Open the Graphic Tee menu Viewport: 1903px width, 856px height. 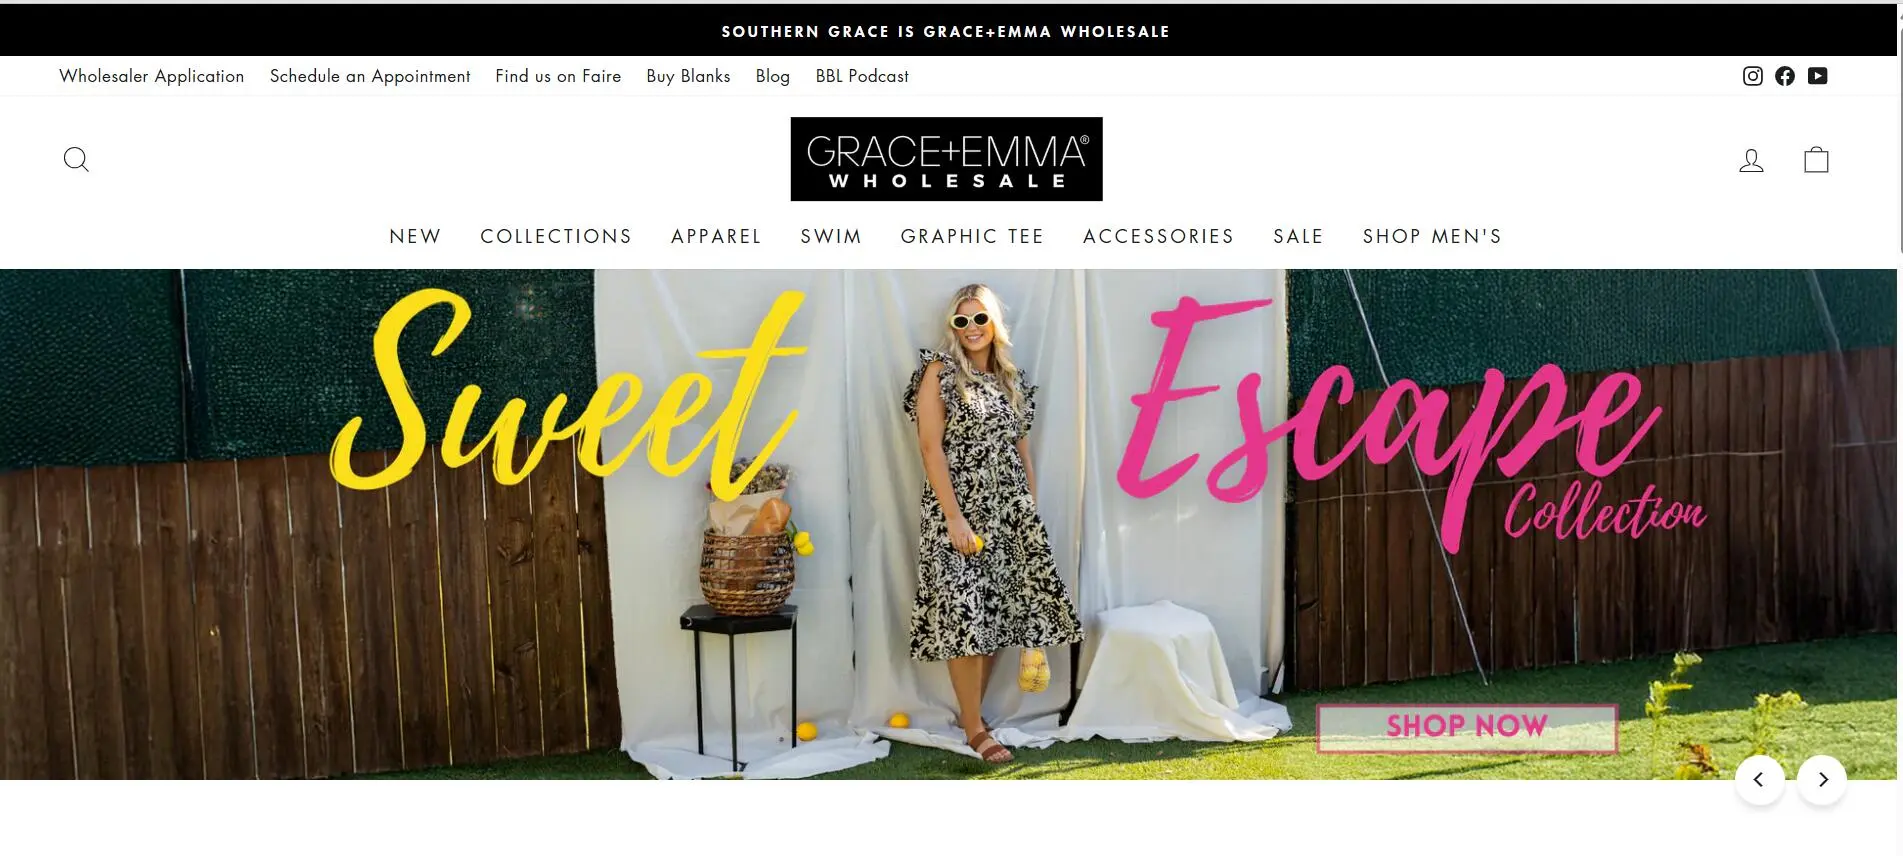click(972, 237)
